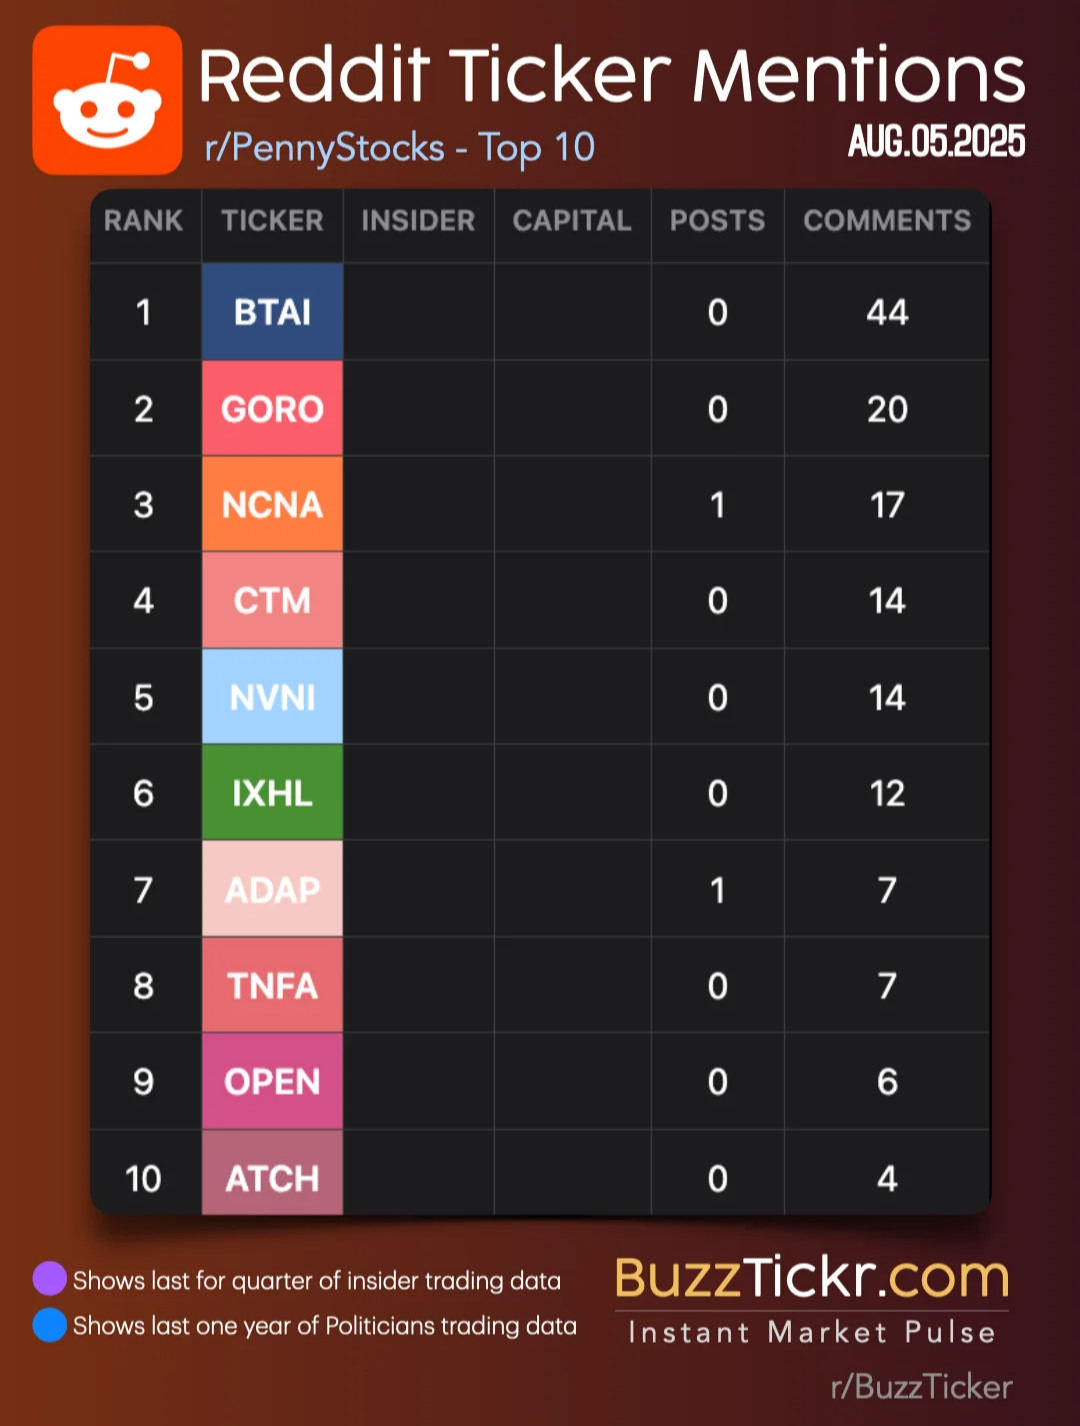Viewport: 1080px width, 1426px height.
Task: Open the BuzzTickr.com link
Action: [x=812, y=1277]
